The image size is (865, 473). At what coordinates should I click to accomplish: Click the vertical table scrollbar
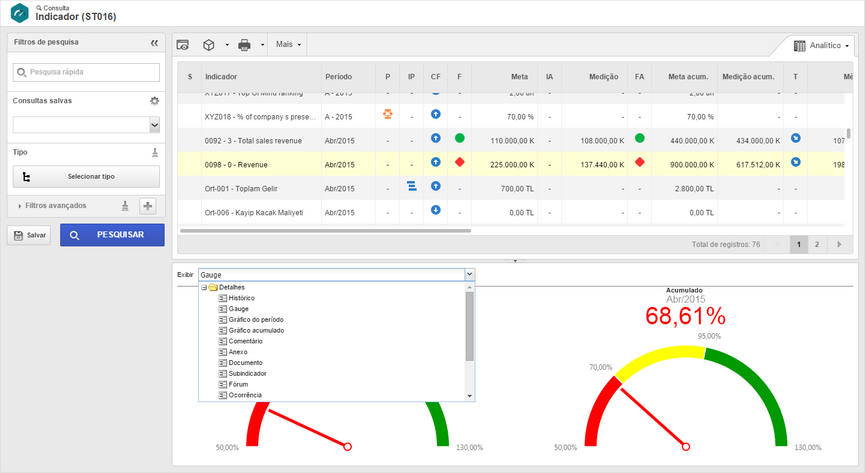(x=848, y=134)
